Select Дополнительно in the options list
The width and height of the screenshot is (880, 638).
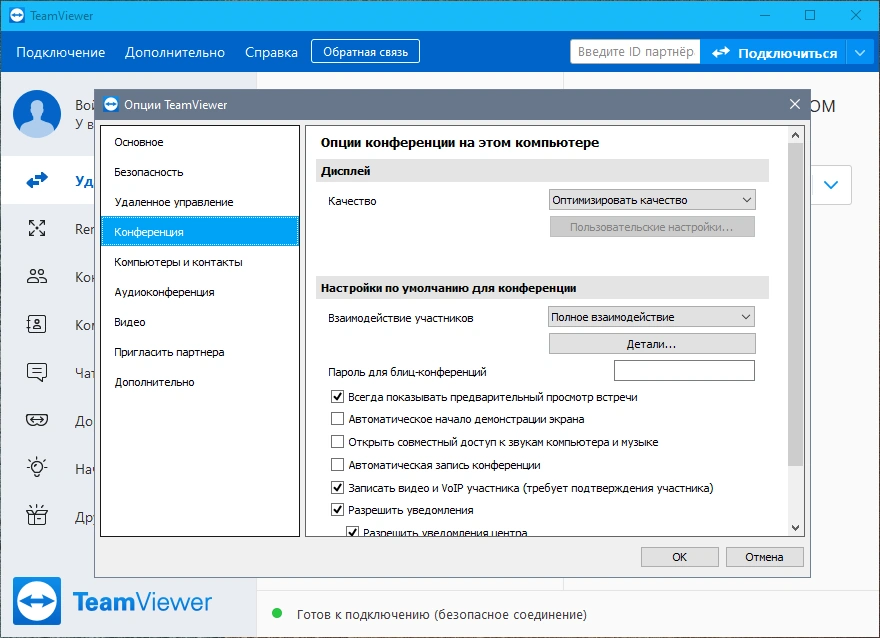200,382
